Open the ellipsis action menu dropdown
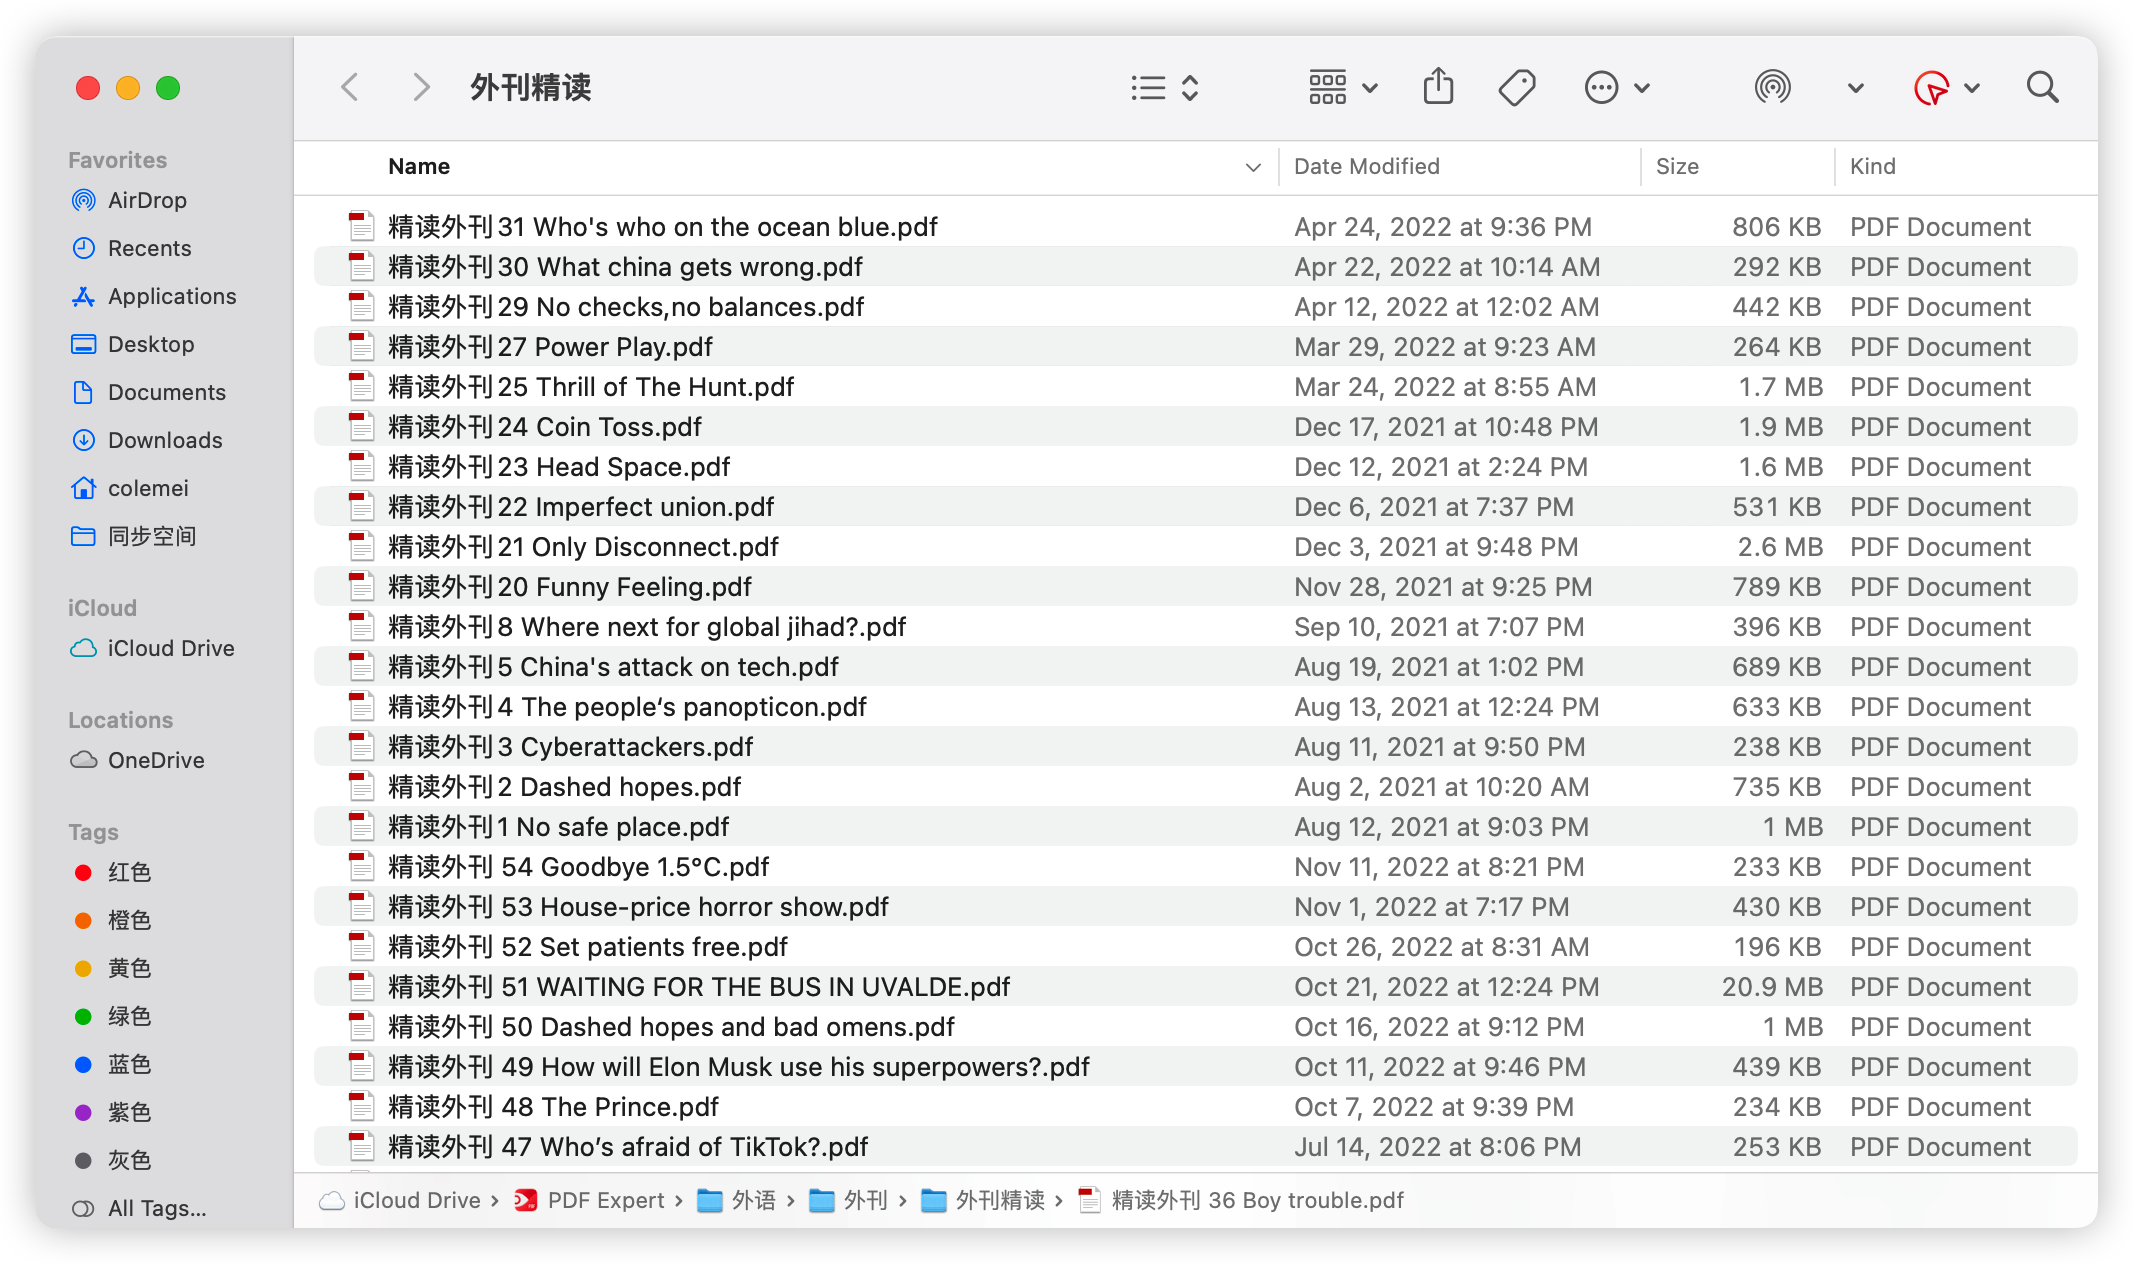2134x1264 pixels. click(1616, 88)
